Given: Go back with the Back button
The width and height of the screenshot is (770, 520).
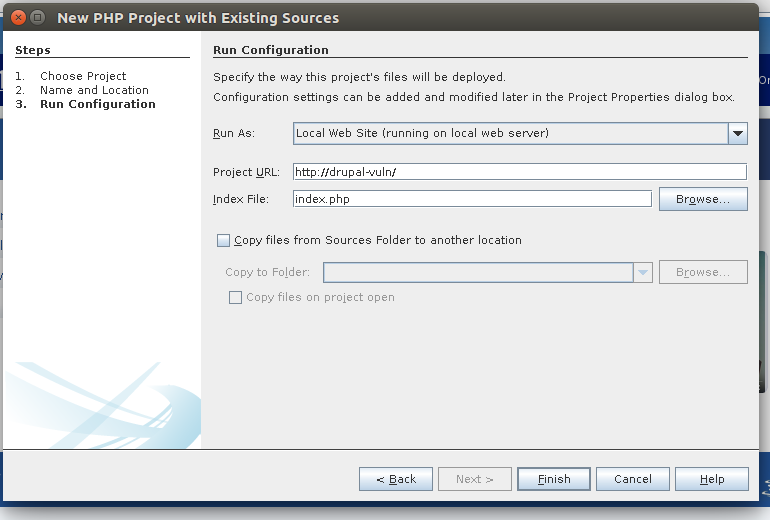Looking at the screenshot, I should click(x=396, y=479).
